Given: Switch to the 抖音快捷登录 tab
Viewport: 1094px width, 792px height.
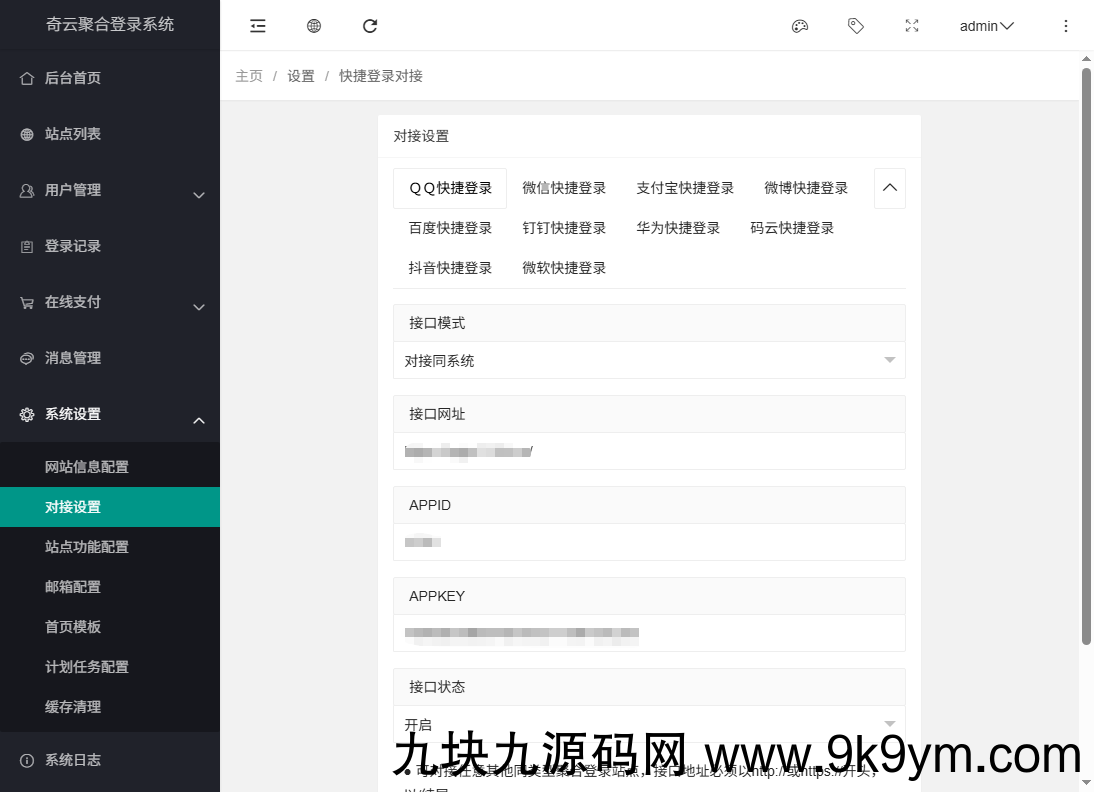Looking at the screenshot, I should [450, 268].
